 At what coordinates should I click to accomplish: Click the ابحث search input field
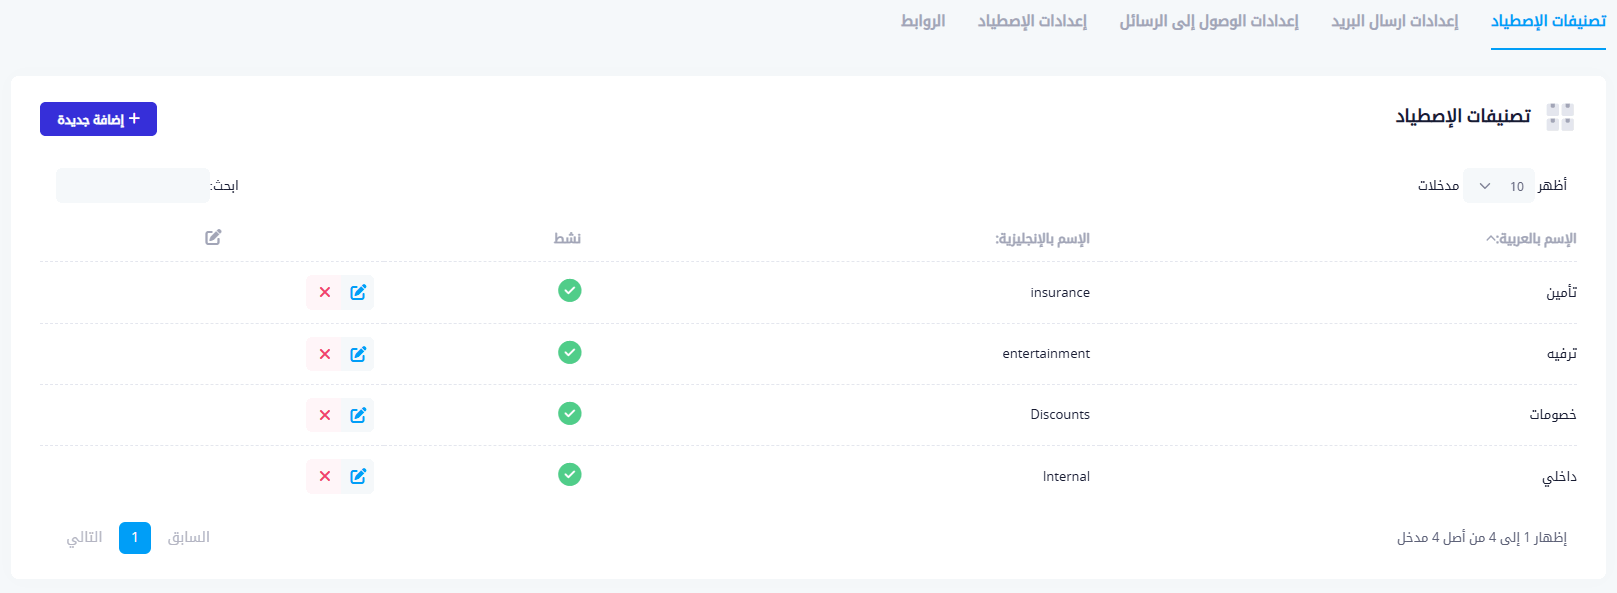(x=133, y=186)
